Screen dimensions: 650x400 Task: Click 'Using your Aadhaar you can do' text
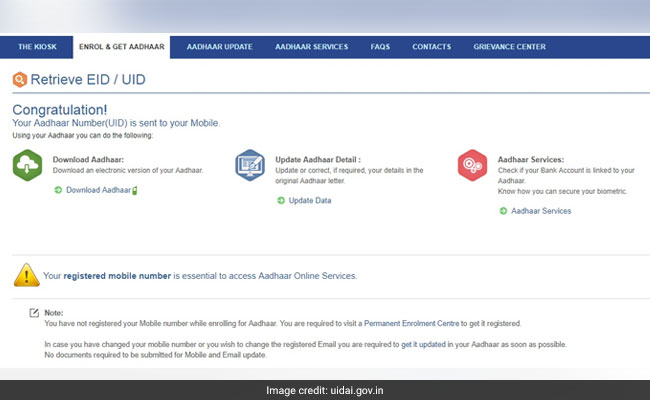tap(82, 136)
